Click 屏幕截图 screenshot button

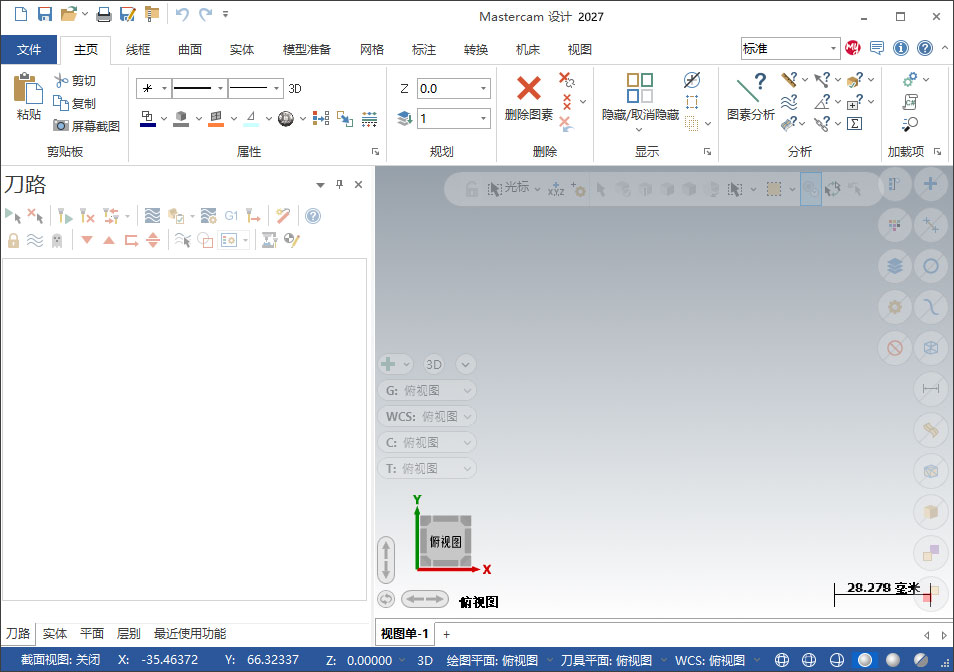click(86, 126)
